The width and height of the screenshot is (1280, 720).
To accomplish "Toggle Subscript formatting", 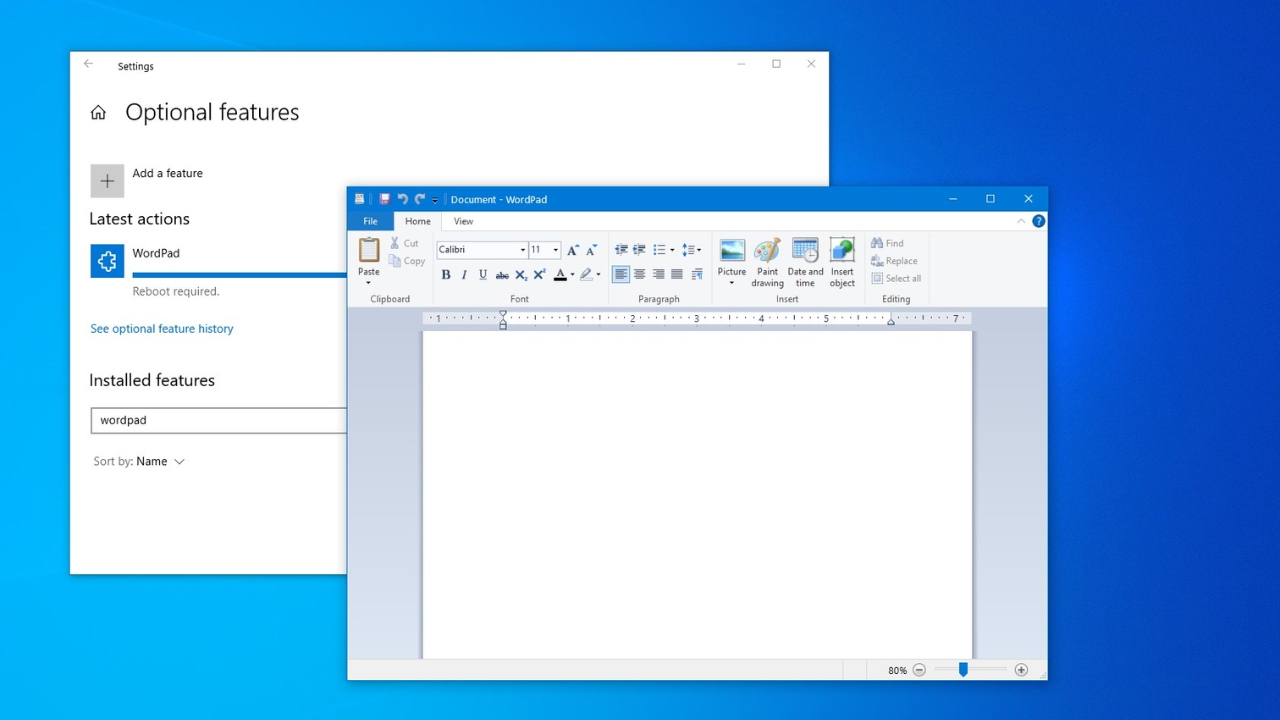I will (x=521, y=275).
